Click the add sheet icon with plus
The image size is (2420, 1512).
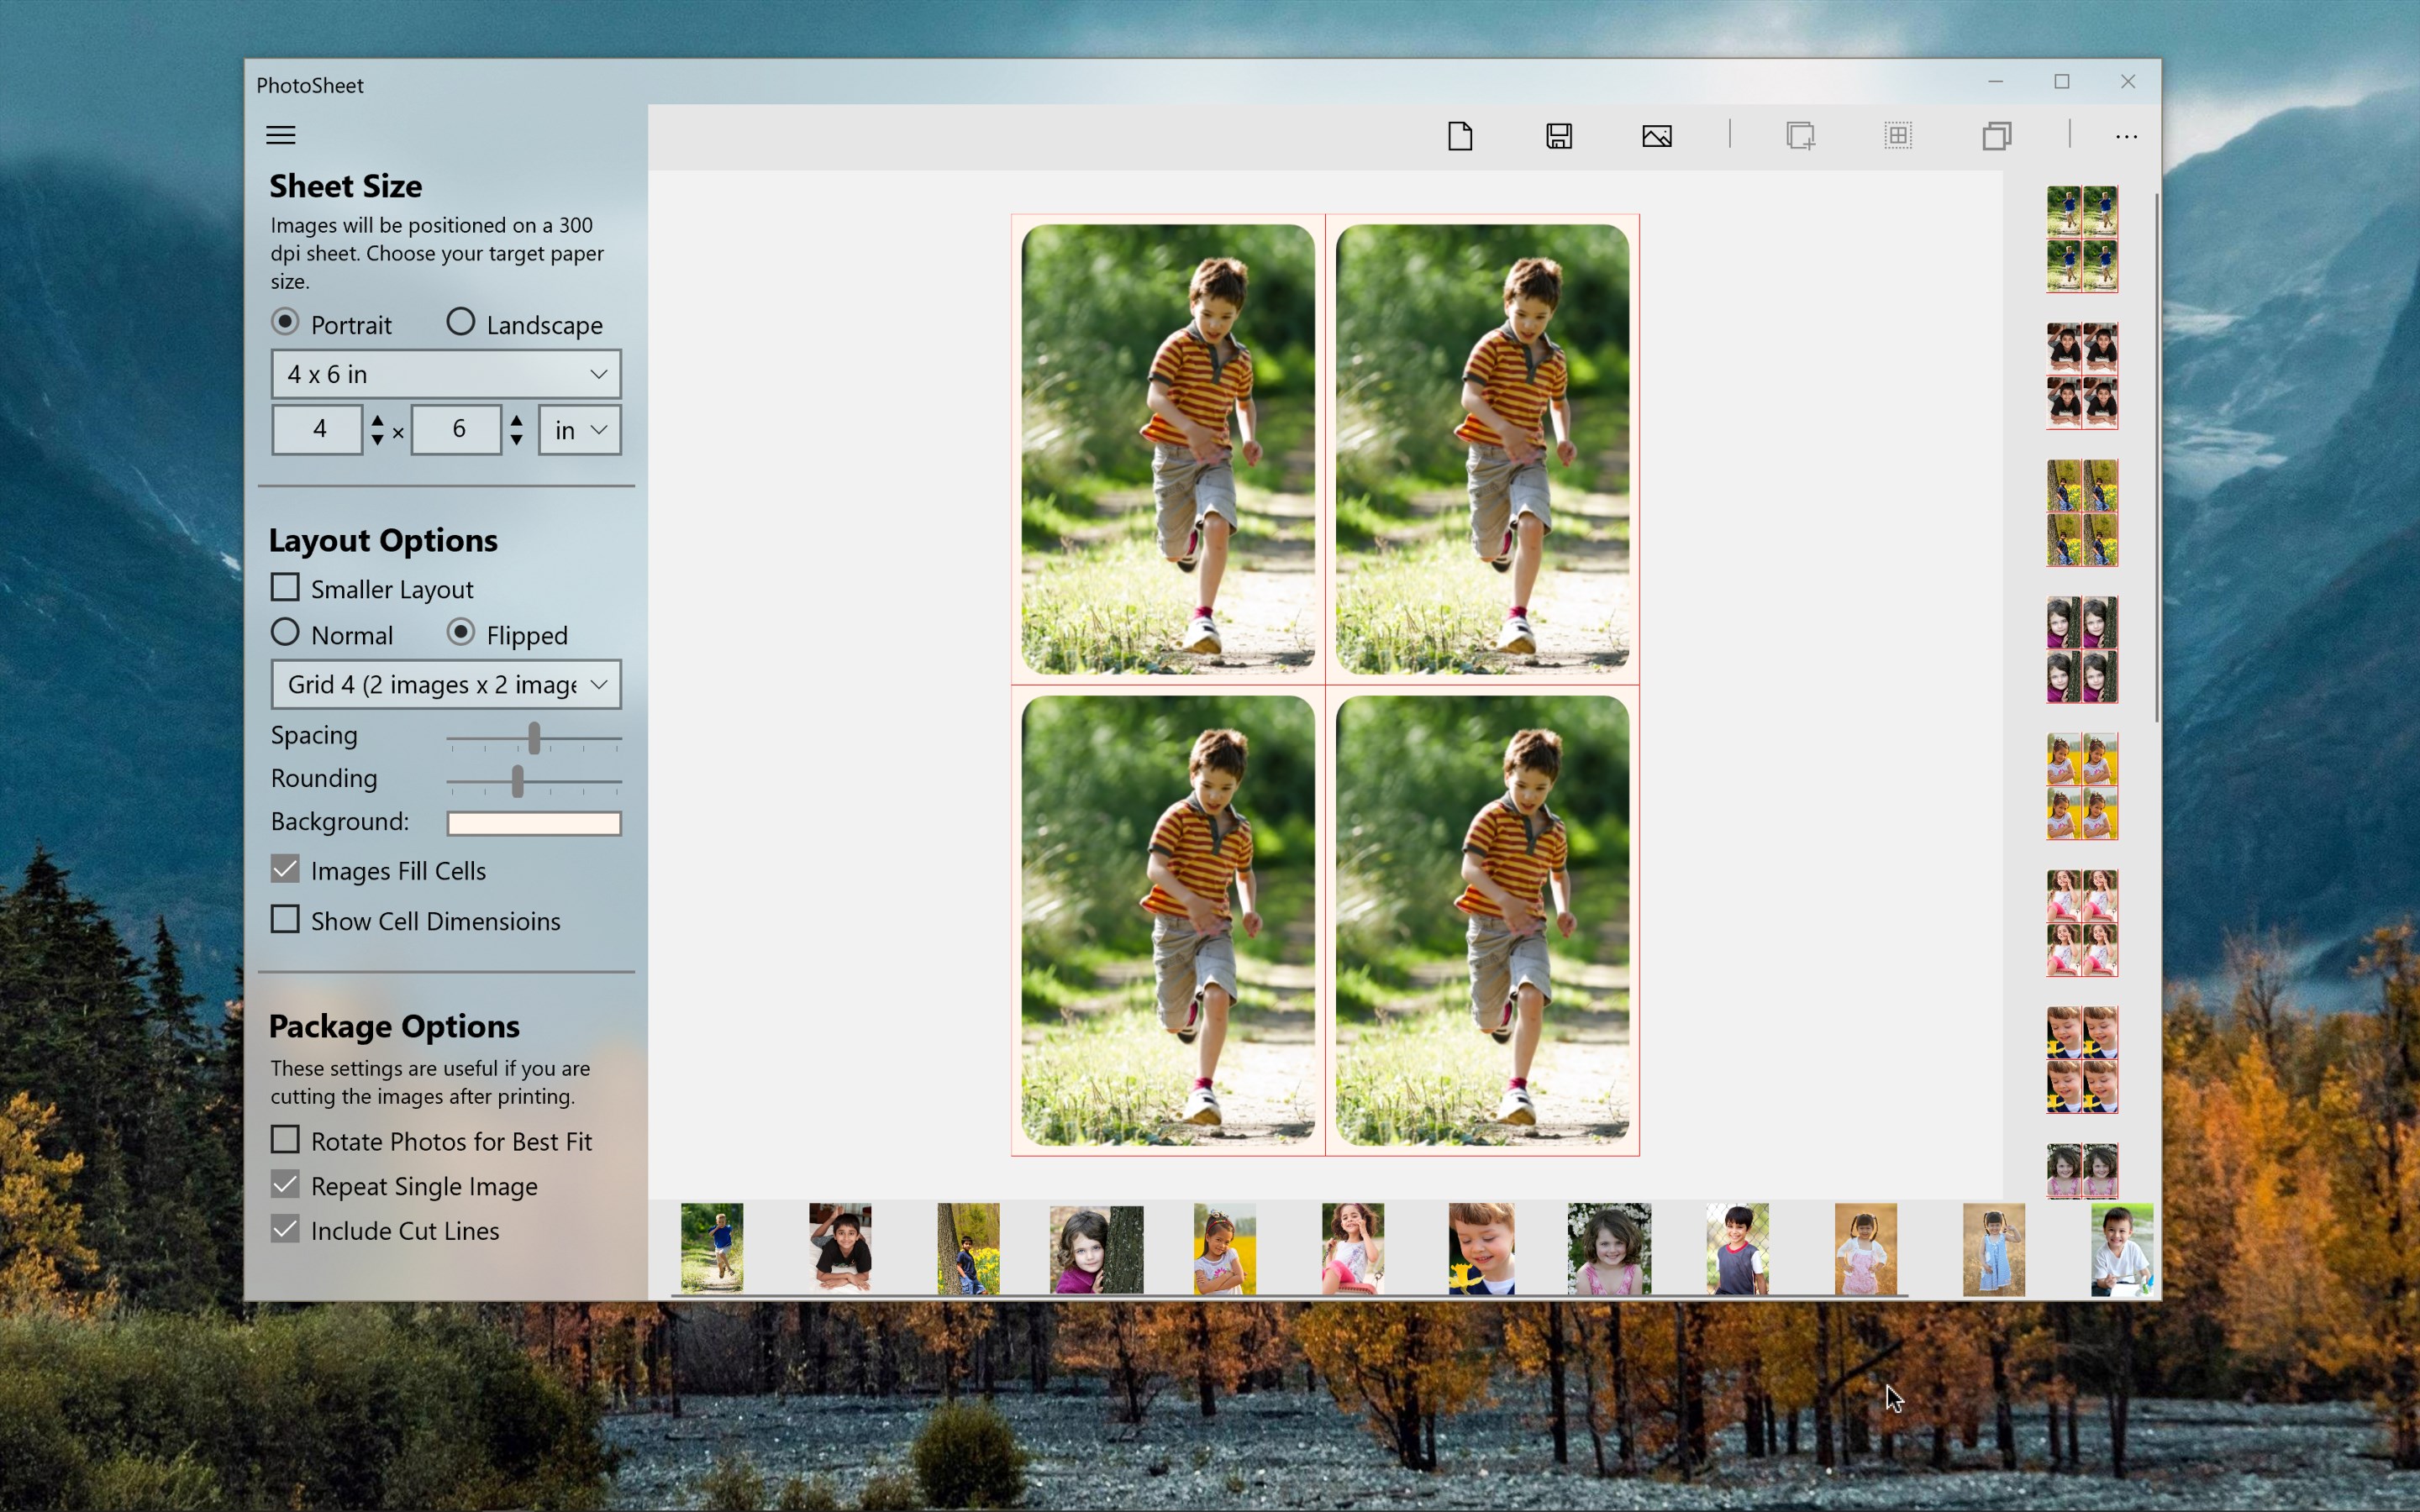click(1800, 135)
